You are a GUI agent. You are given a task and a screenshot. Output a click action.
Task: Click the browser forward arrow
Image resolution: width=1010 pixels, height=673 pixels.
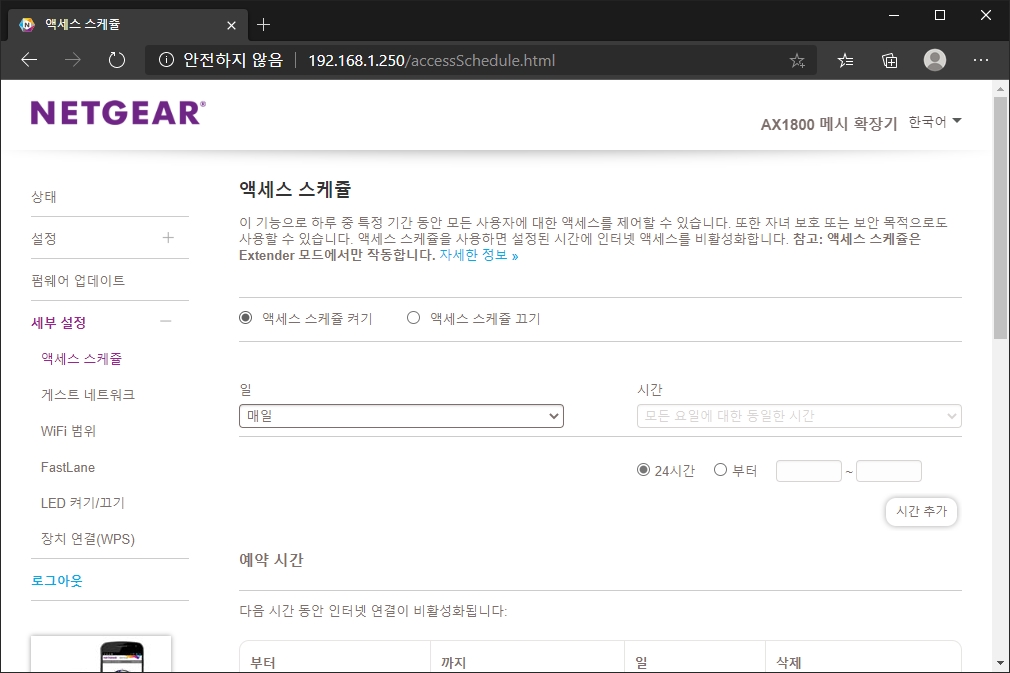(73, 60)
